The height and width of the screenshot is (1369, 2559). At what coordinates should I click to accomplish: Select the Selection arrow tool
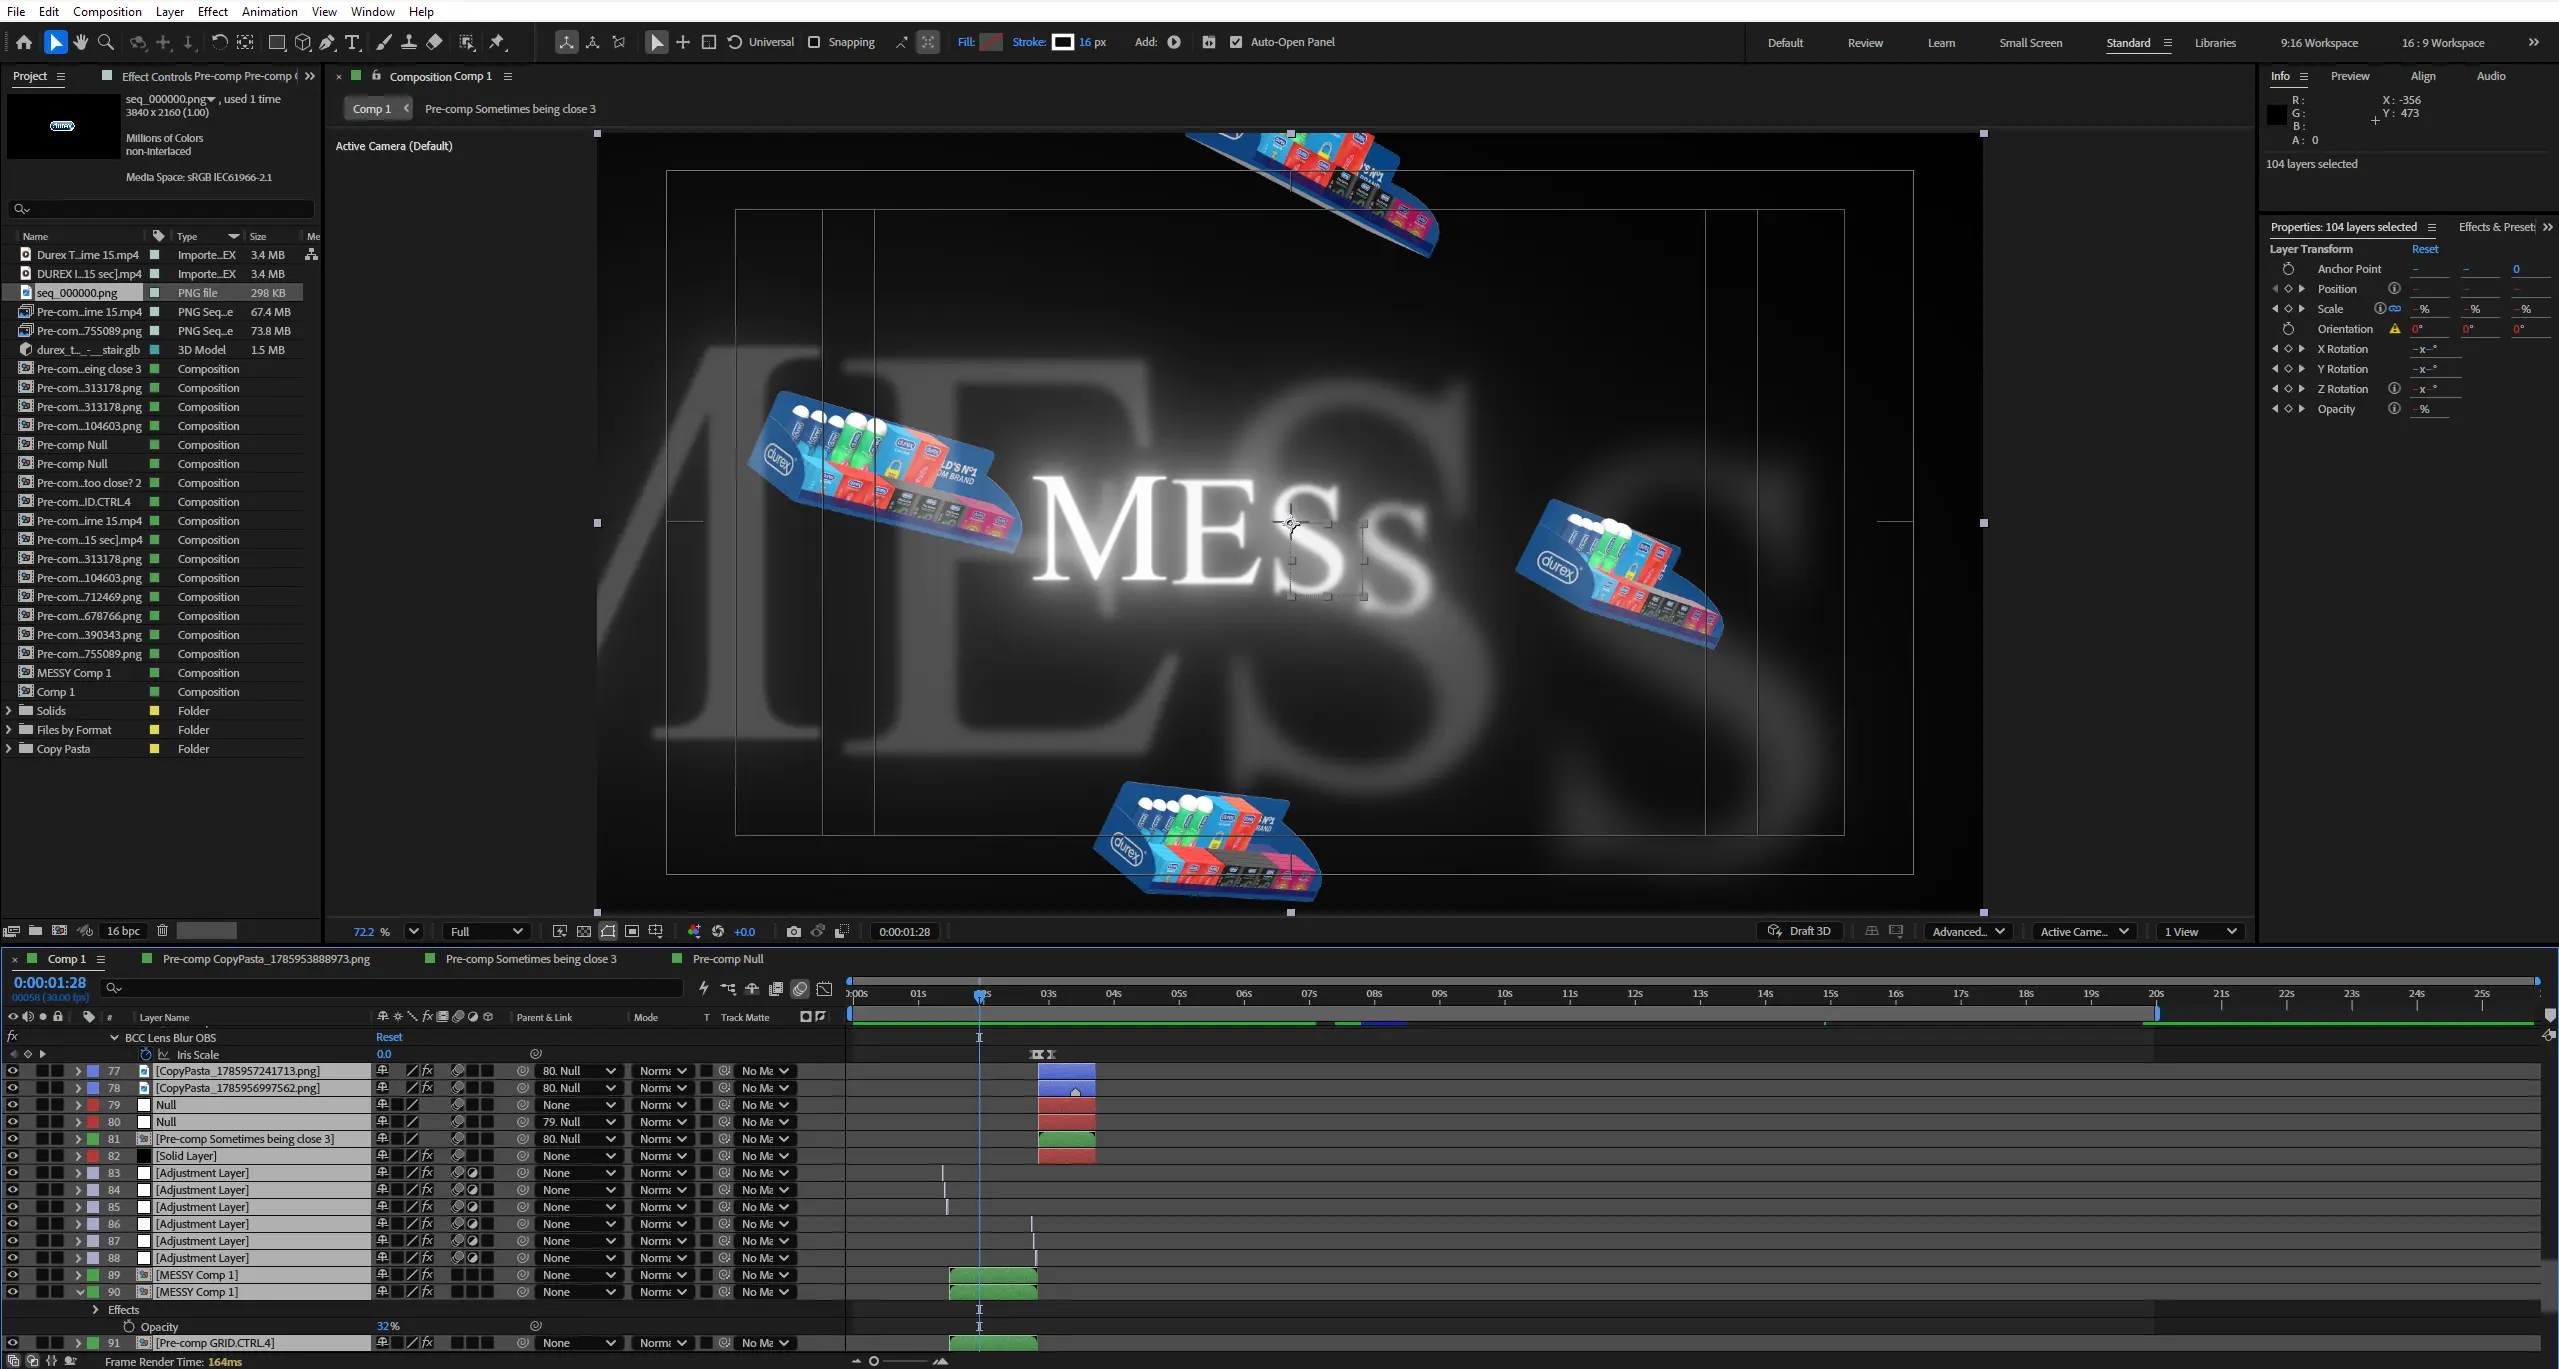pos(55,42)
